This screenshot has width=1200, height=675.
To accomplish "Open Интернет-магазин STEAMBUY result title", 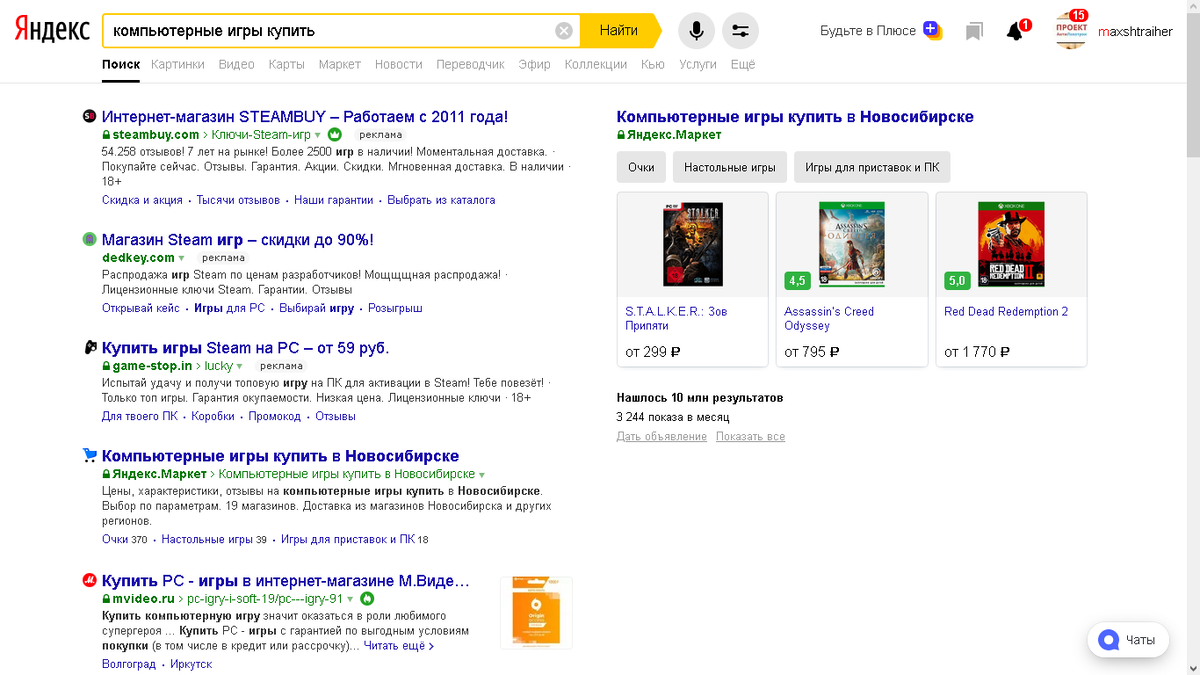I will [305, 117].
